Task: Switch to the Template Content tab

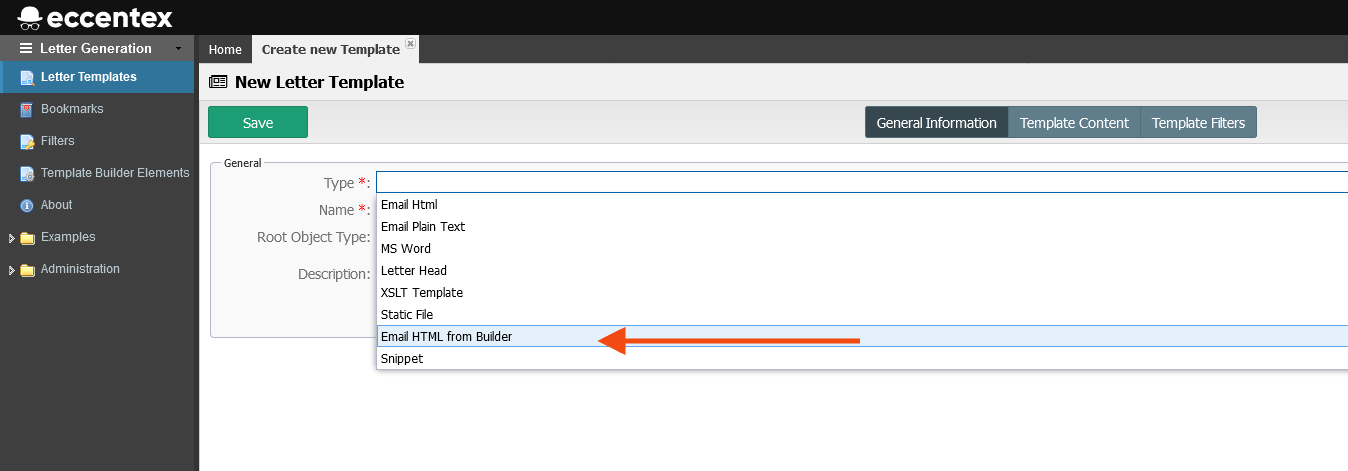Action: (x=1074, y=123)
